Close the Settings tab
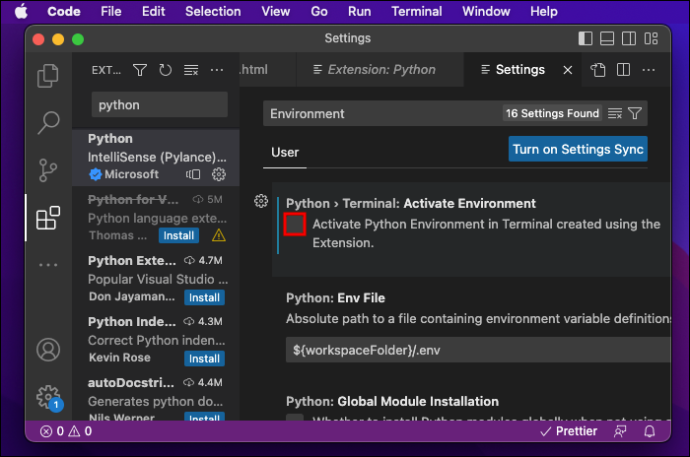Screen dimensions: 690x457 [x=568, y=70]
